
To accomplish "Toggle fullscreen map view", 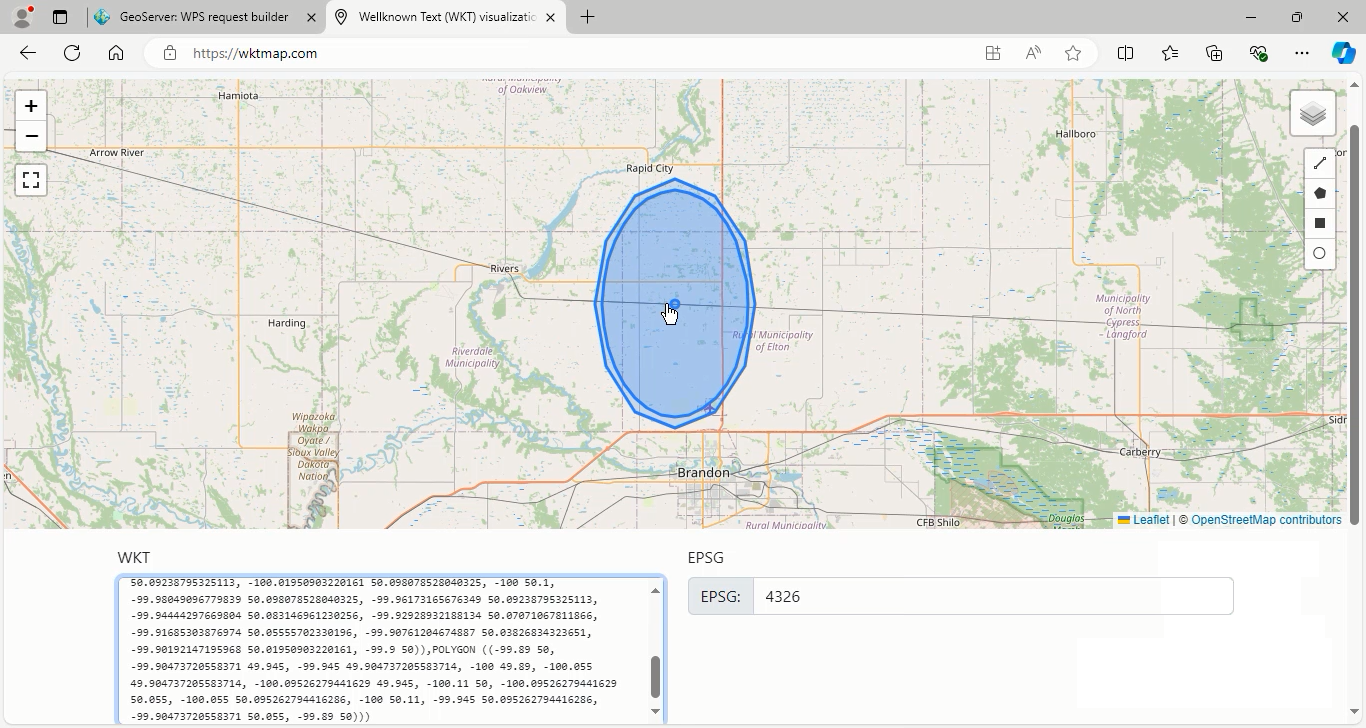I will (x=31, y=180).
